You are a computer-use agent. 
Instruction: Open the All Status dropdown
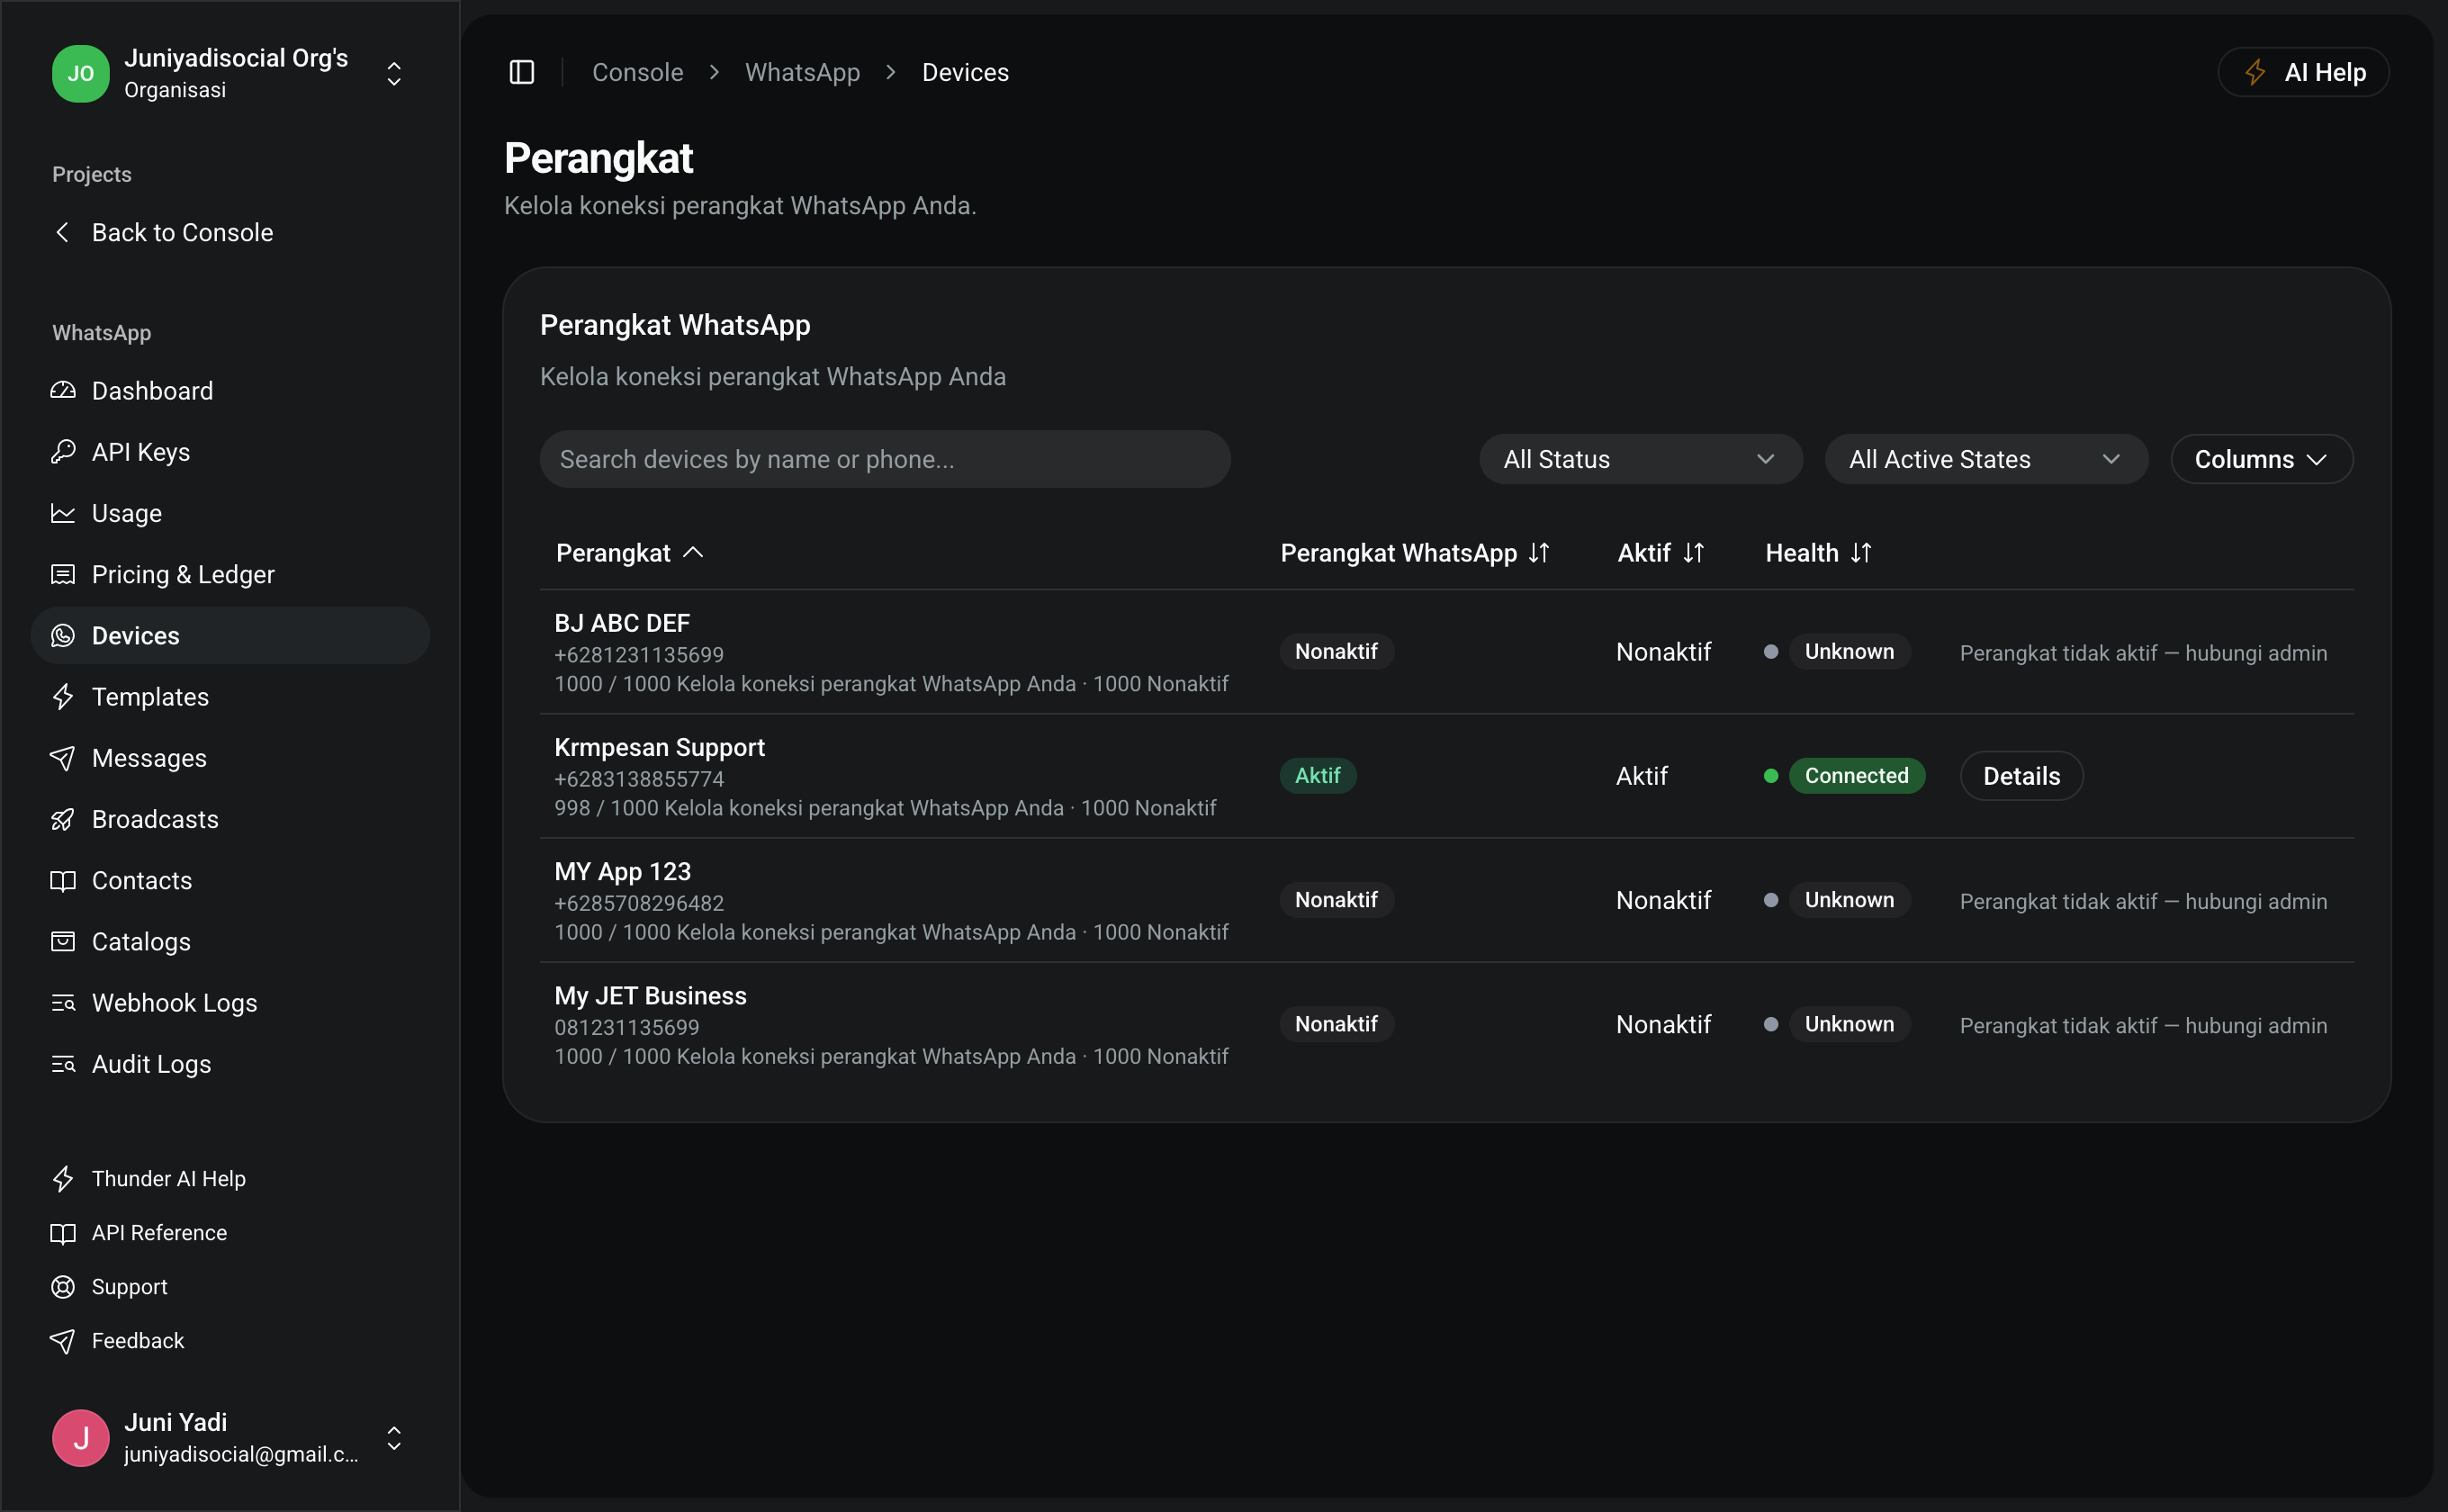pyautogui.click(x=1640, y=459)
